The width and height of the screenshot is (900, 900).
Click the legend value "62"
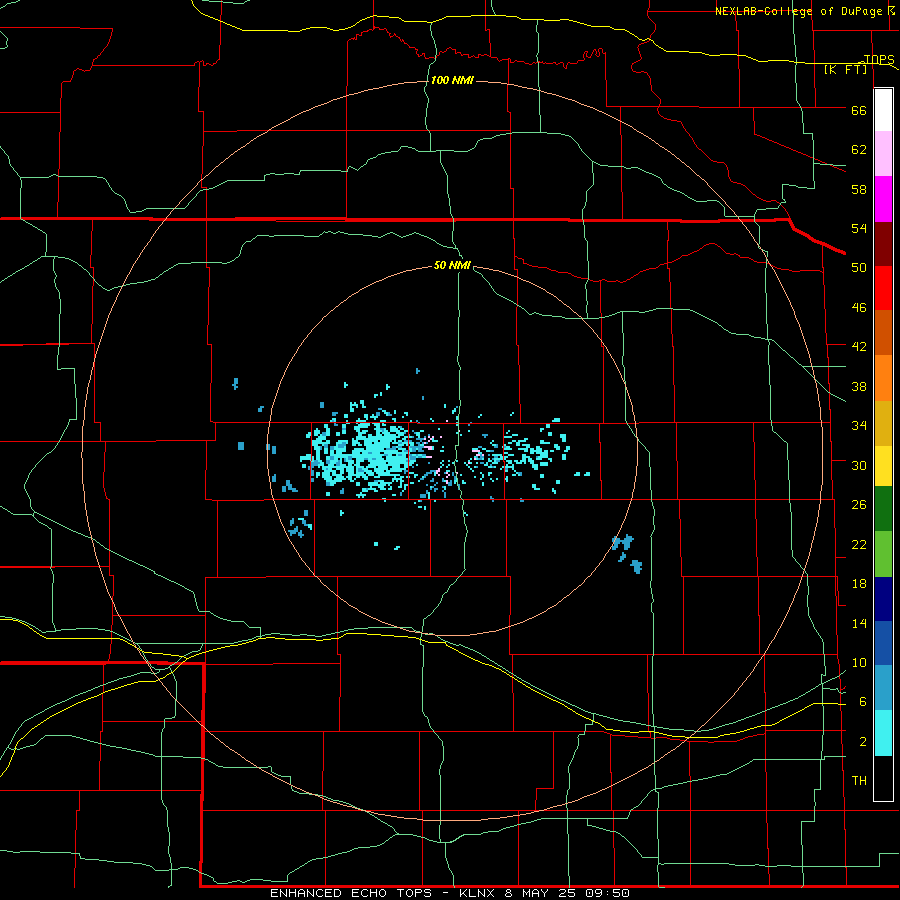click(859, 149)
